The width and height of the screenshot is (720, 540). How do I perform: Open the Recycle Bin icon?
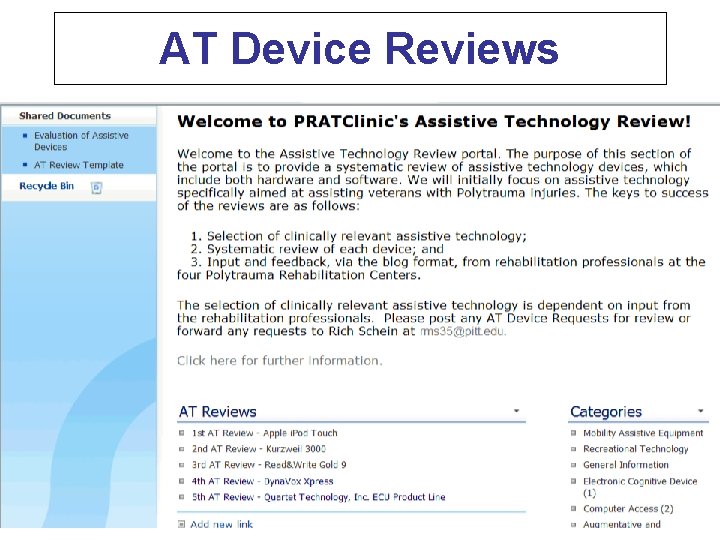(x=96, y=187)
